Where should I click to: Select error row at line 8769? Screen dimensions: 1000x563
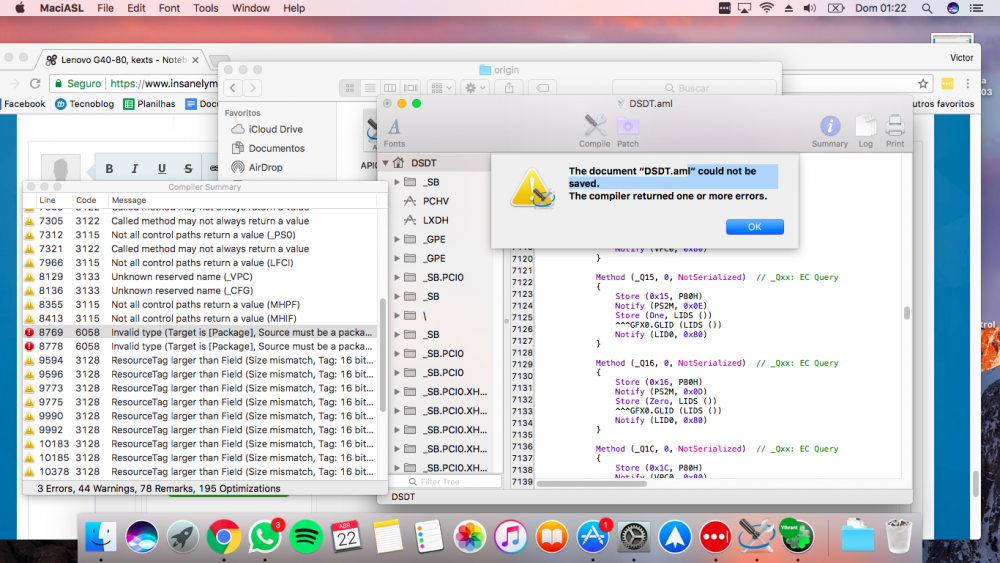click(201, 332)
